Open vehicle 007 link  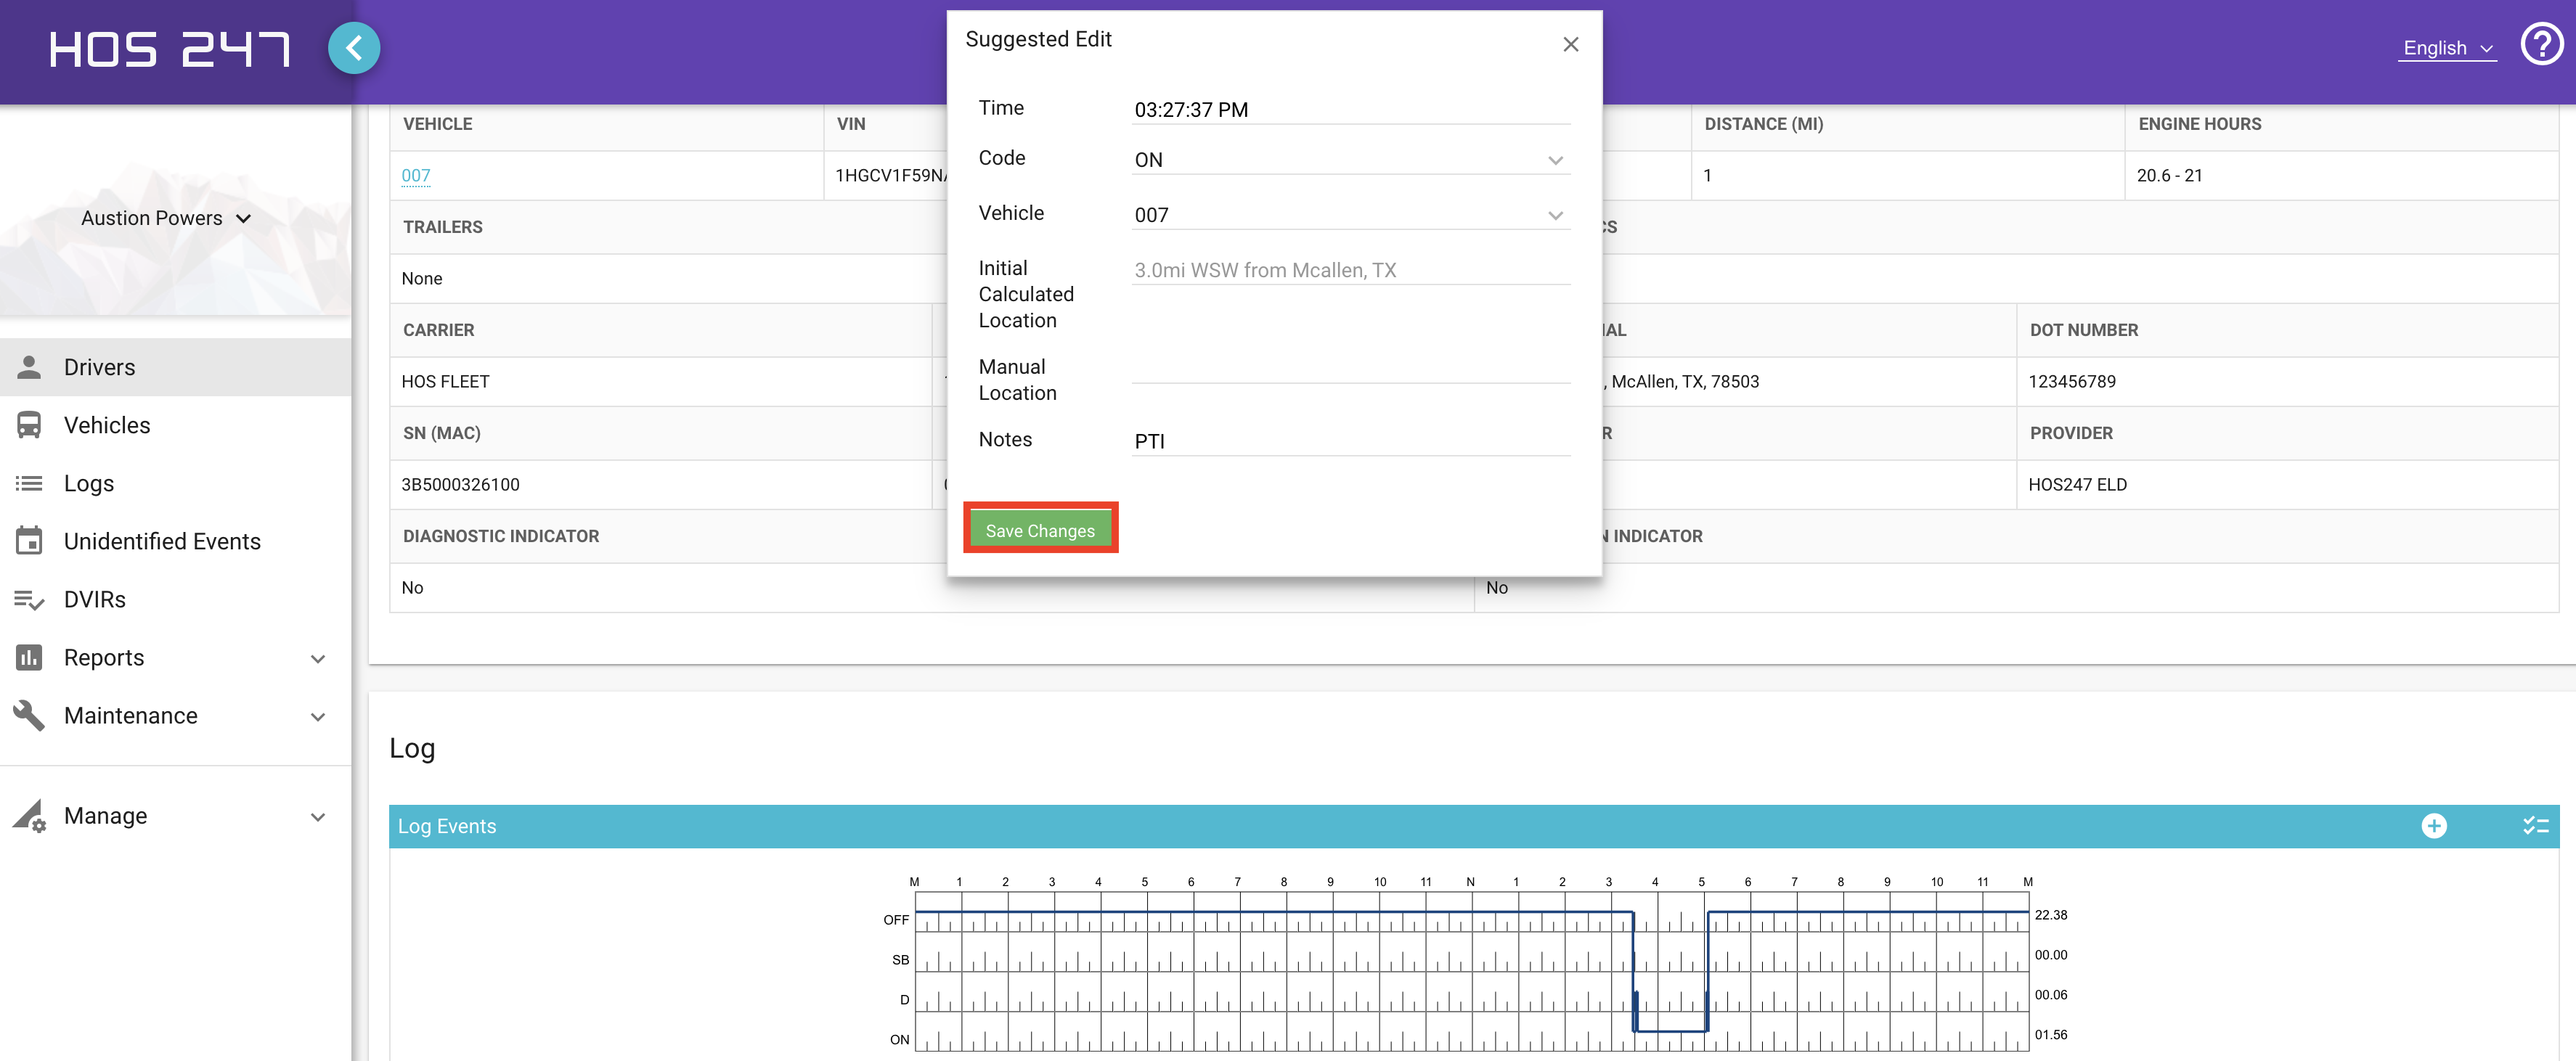pyautogui.click(x=416, y=176)
